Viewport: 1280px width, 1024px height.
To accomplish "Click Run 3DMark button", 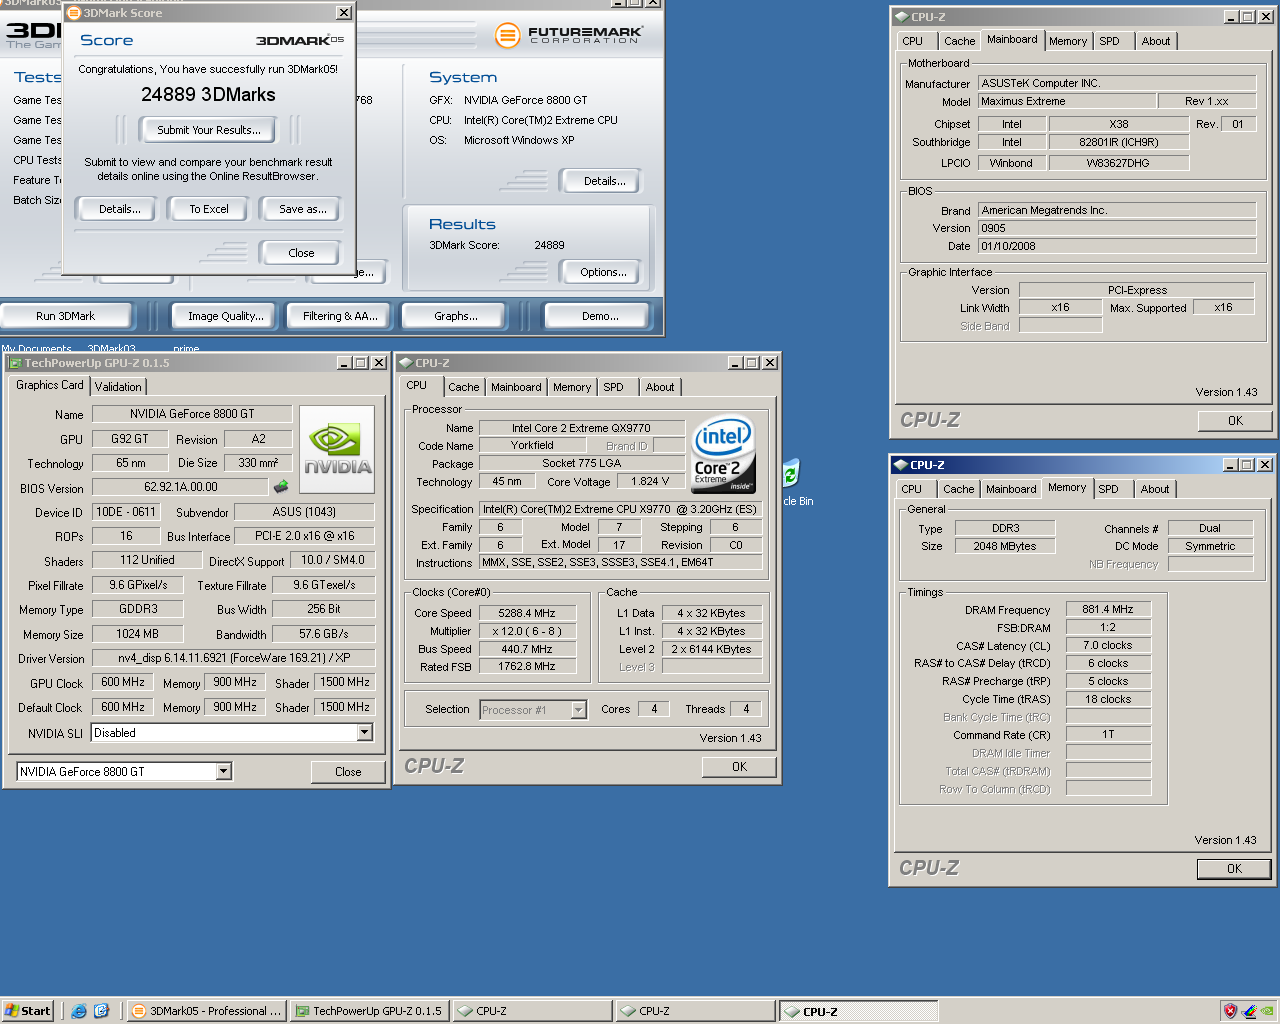I will pos(66,316).
